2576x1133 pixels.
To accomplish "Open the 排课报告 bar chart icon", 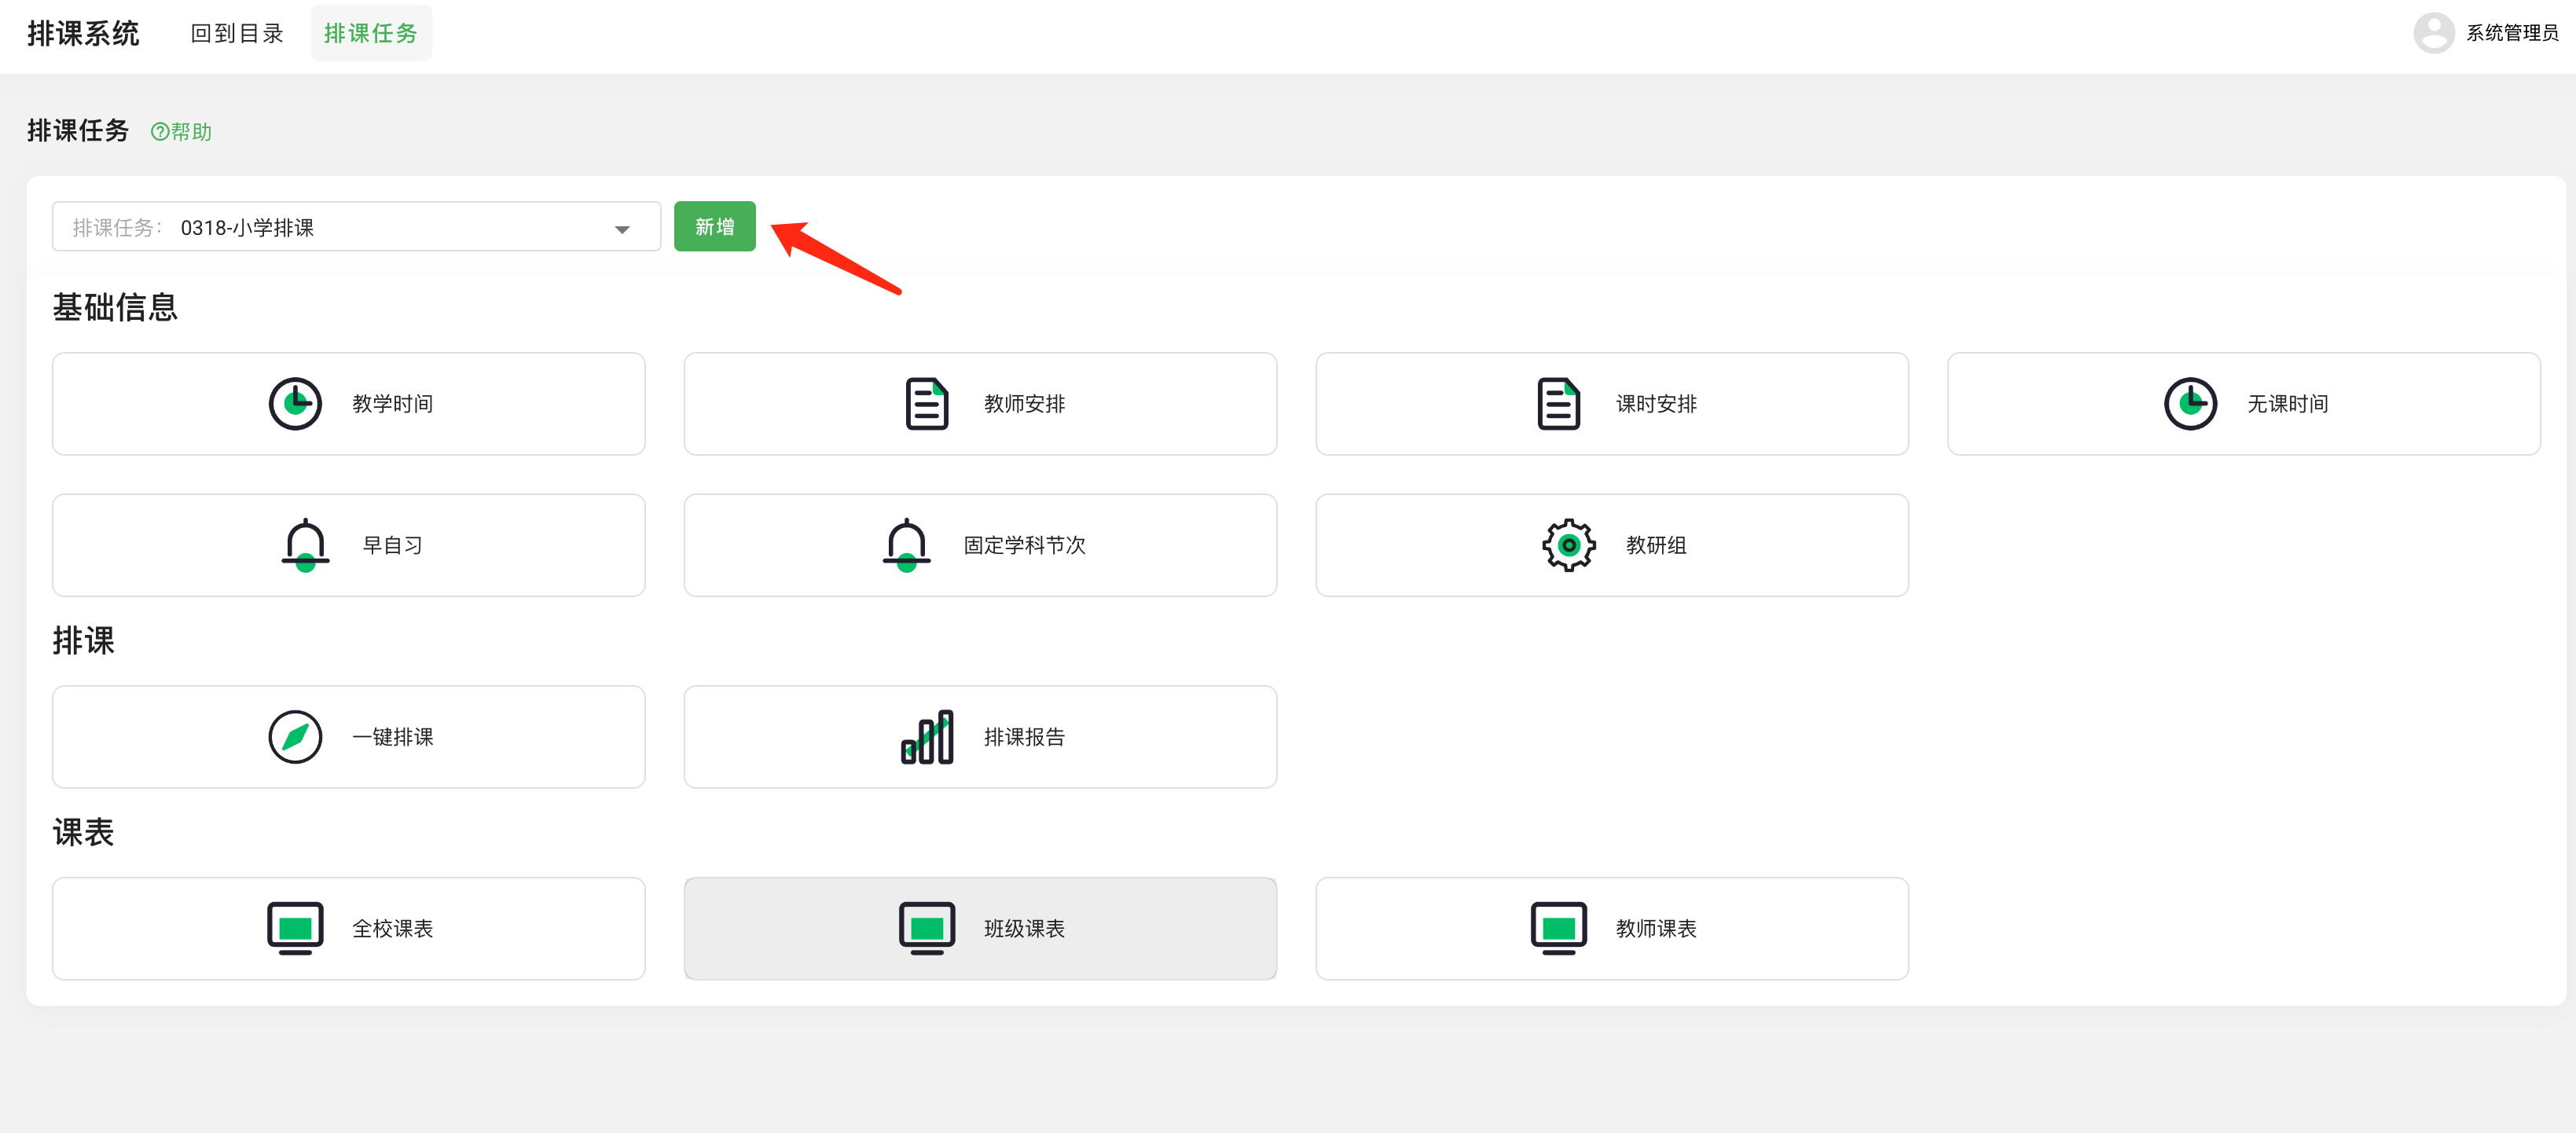I will (x=926, y=737).
